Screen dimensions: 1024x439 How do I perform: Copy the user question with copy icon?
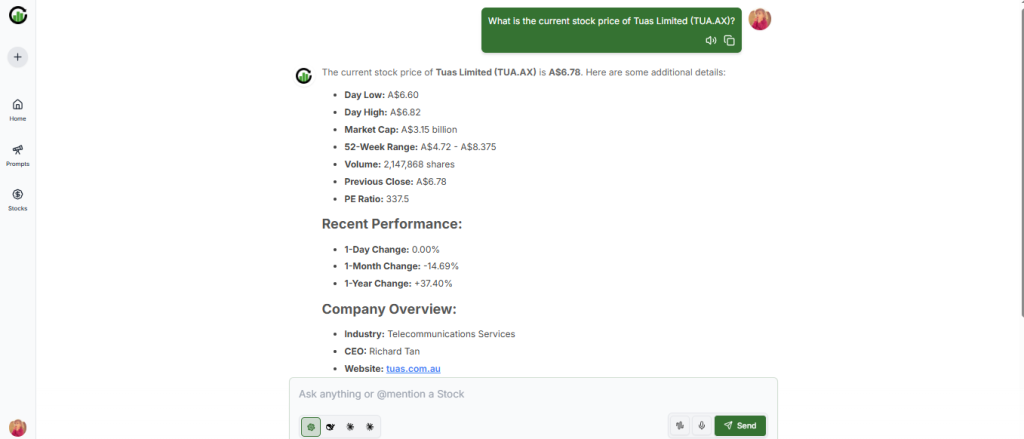tap(729, 40)
